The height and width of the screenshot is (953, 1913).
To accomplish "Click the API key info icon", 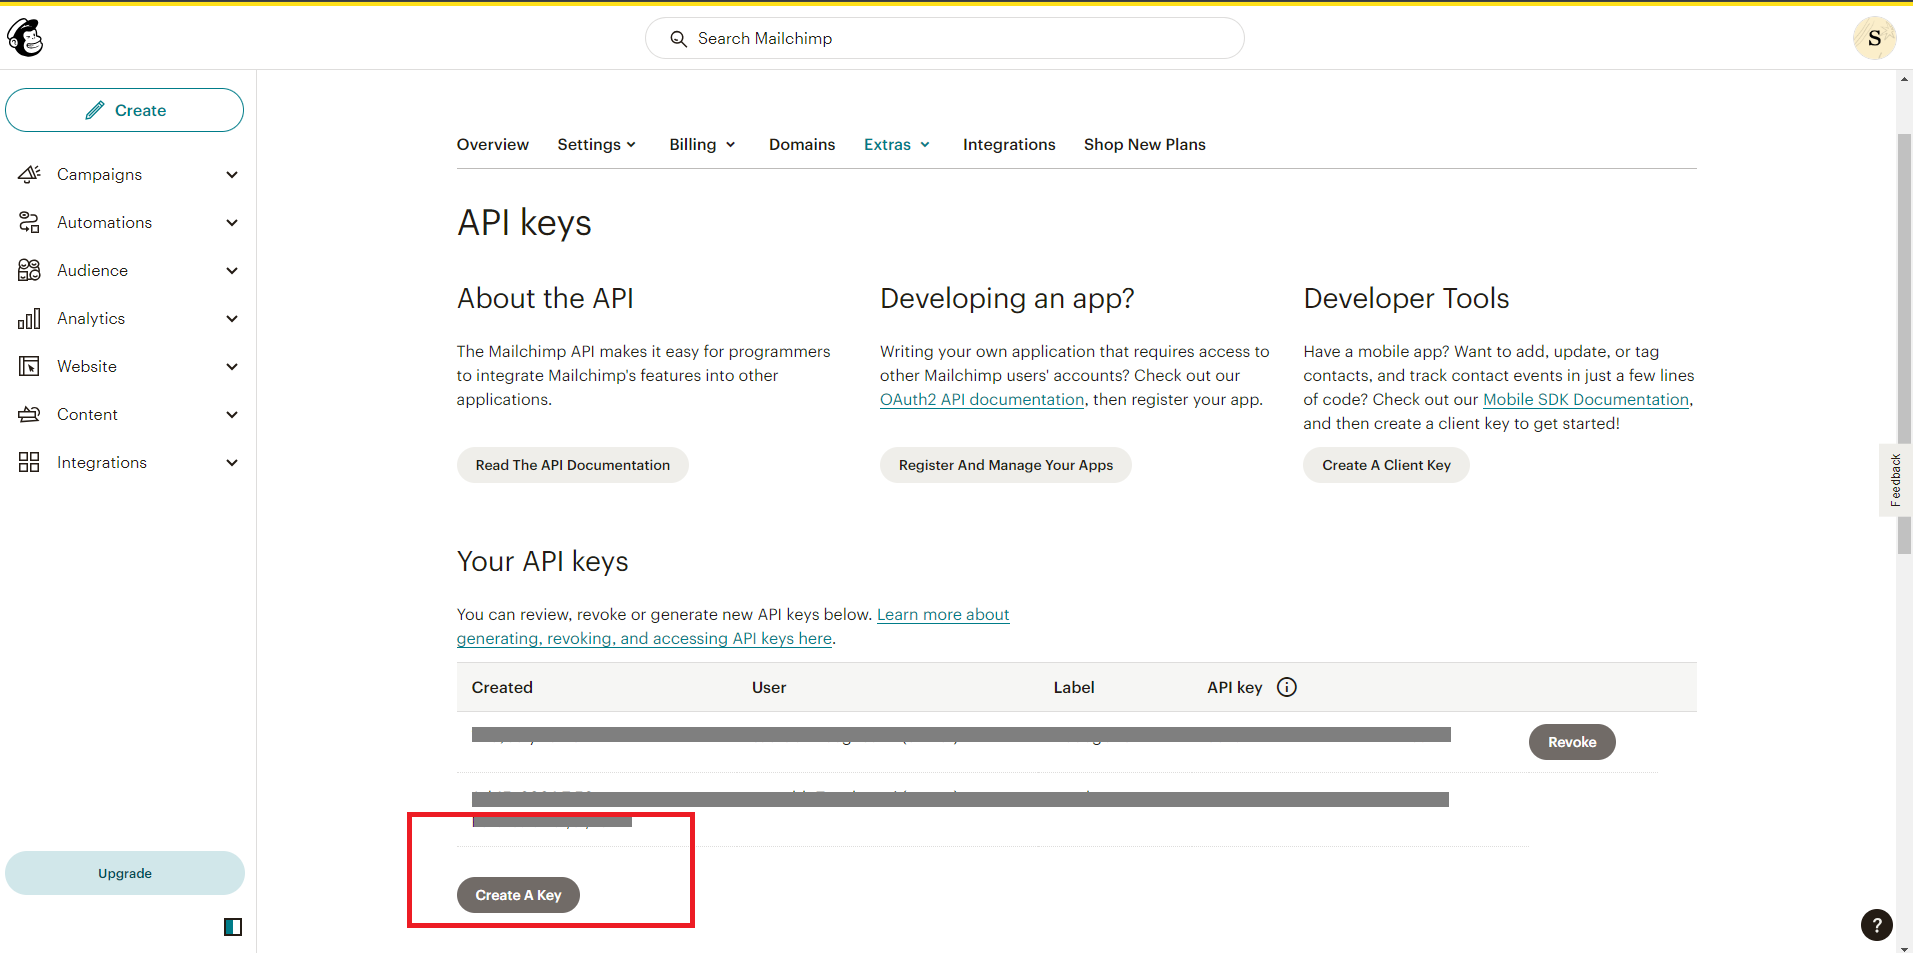I will (x=1287, y=687).
